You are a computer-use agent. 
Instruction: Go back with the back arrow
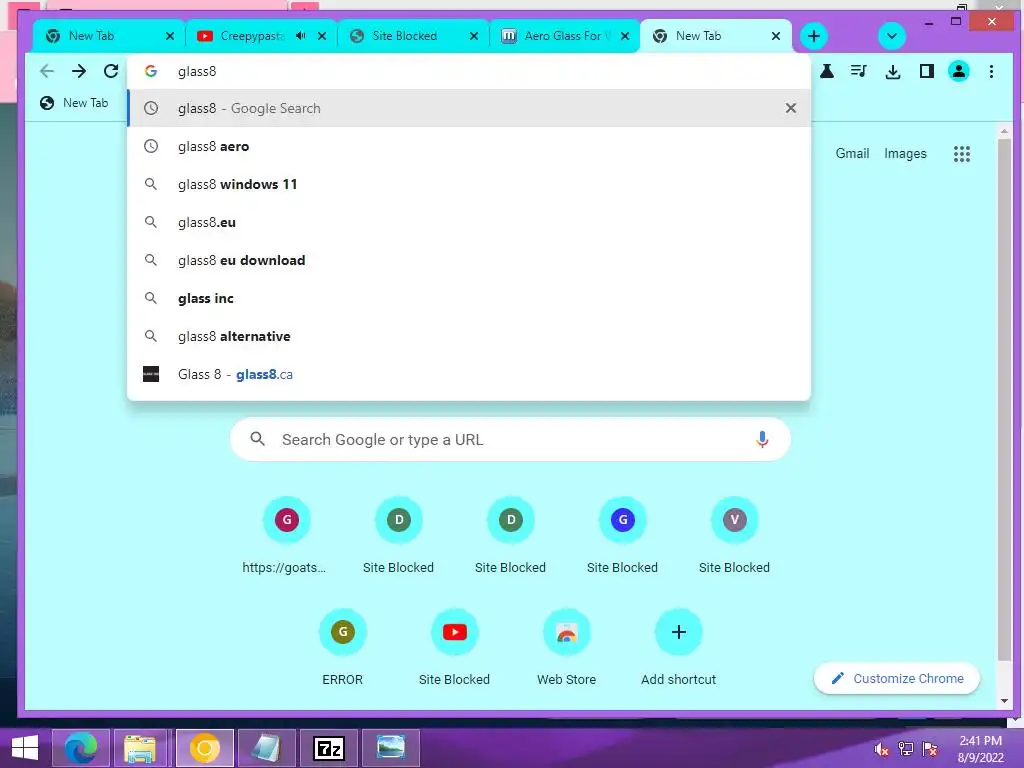click(46, 71)
